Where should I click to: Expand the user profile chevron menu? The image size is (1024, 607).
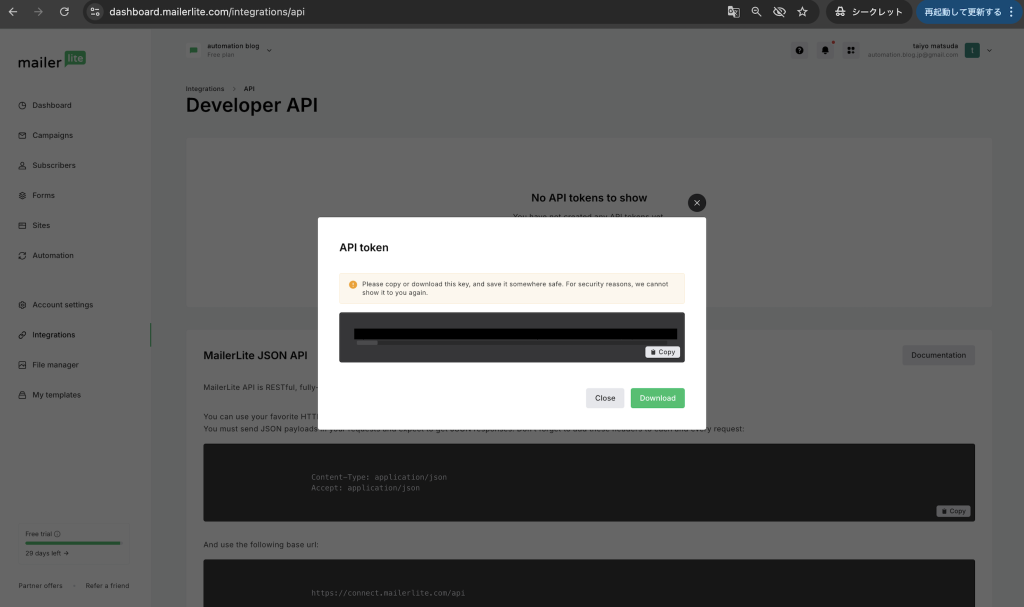click(989, 50)
